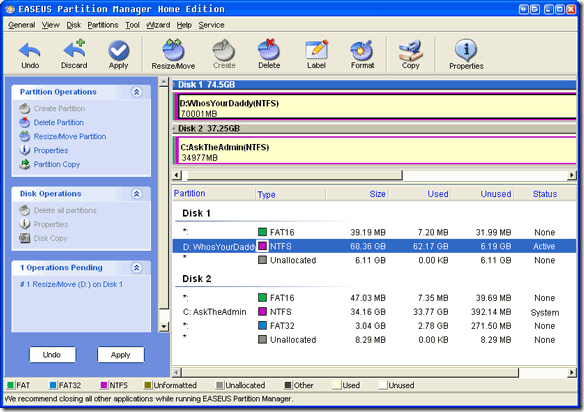Click the Disk 1 74.5GB header bar
This screenshot has width=584, height=412.
click(374, 85)
